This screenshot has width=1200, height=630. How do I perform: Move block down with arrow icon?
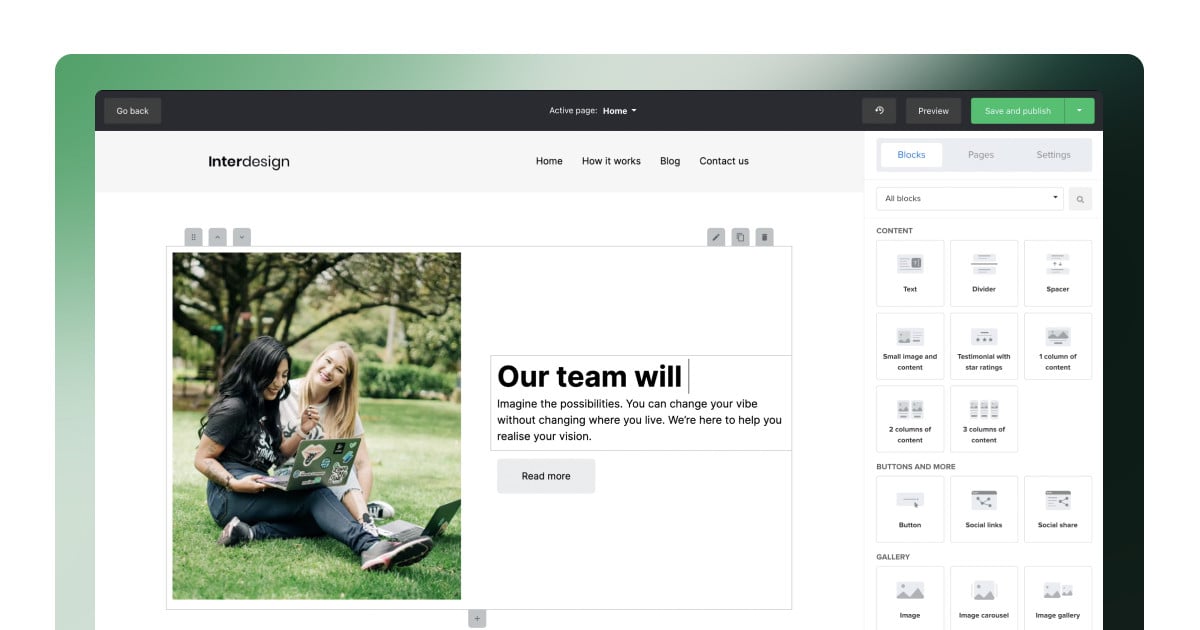tap(242, 237)
